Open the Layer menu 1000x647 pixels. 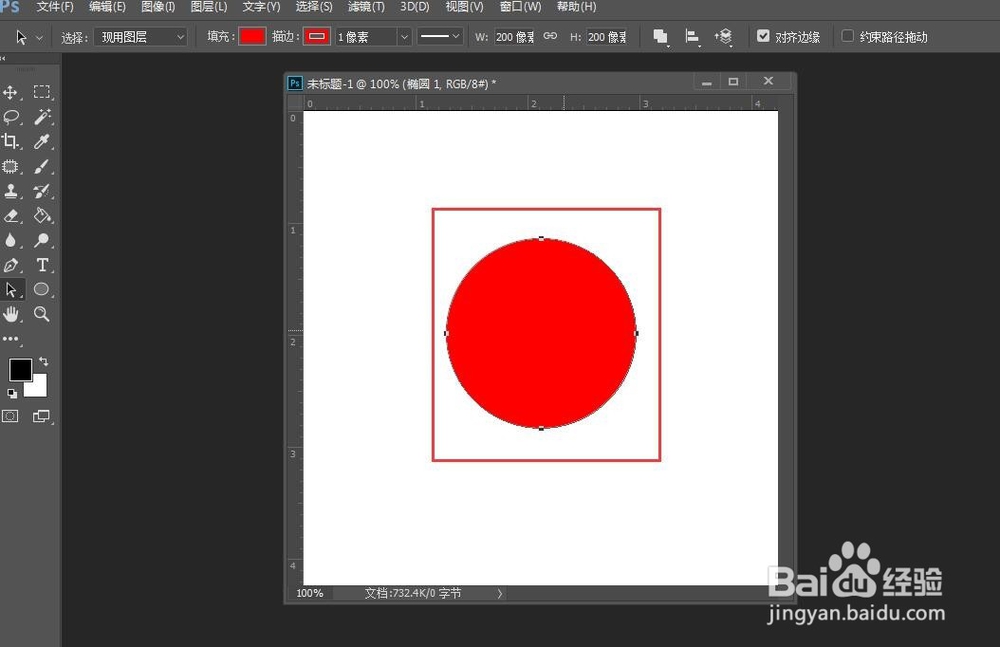(x=209, y=7)
